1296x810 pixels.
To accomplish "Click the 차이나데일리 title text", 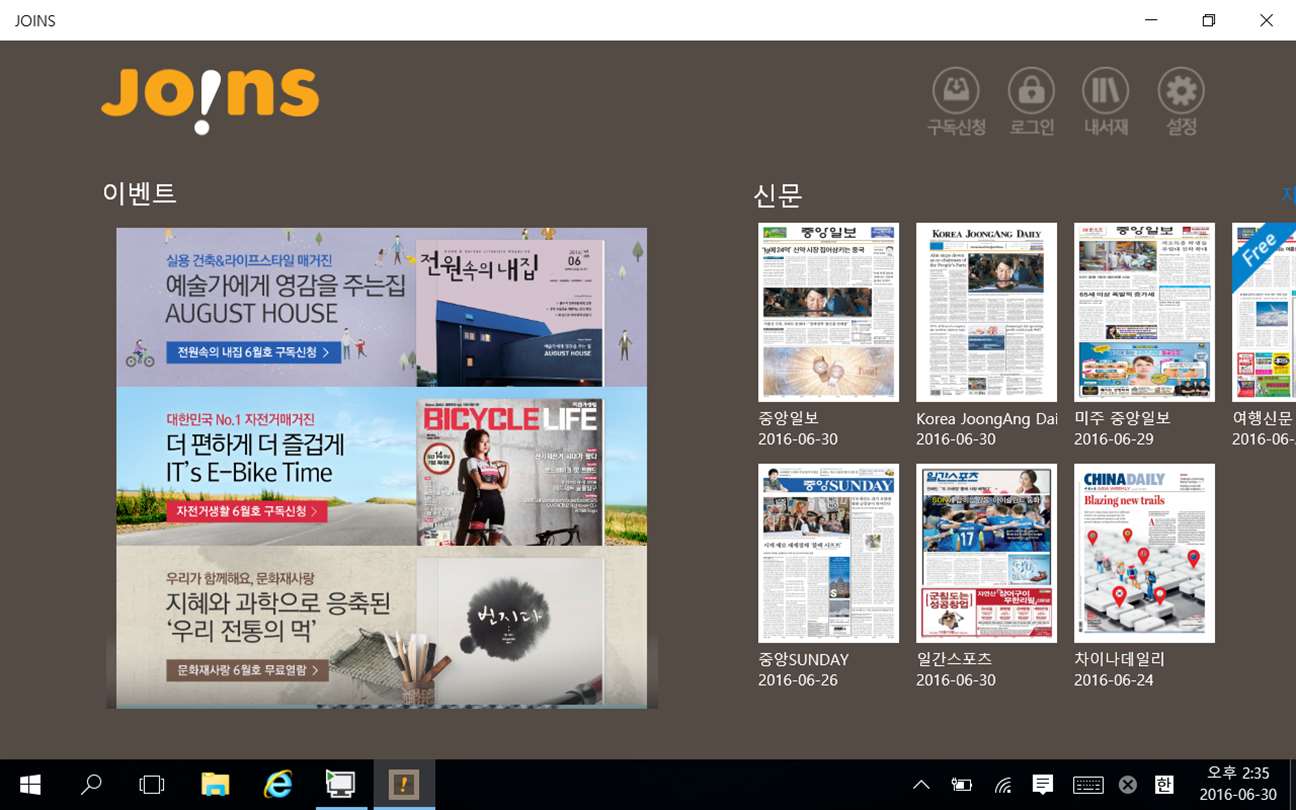I will point(1119,659).
